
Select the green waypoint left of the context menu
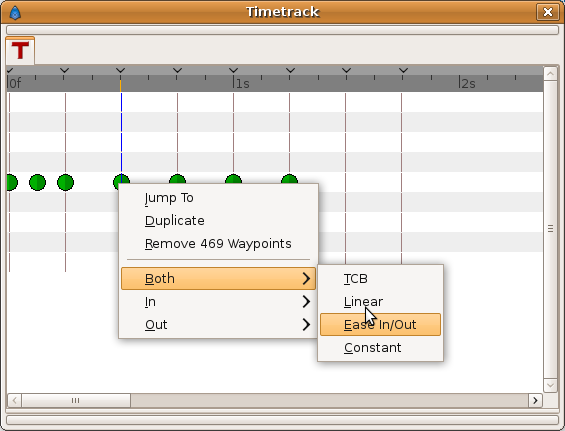point(66,182)
